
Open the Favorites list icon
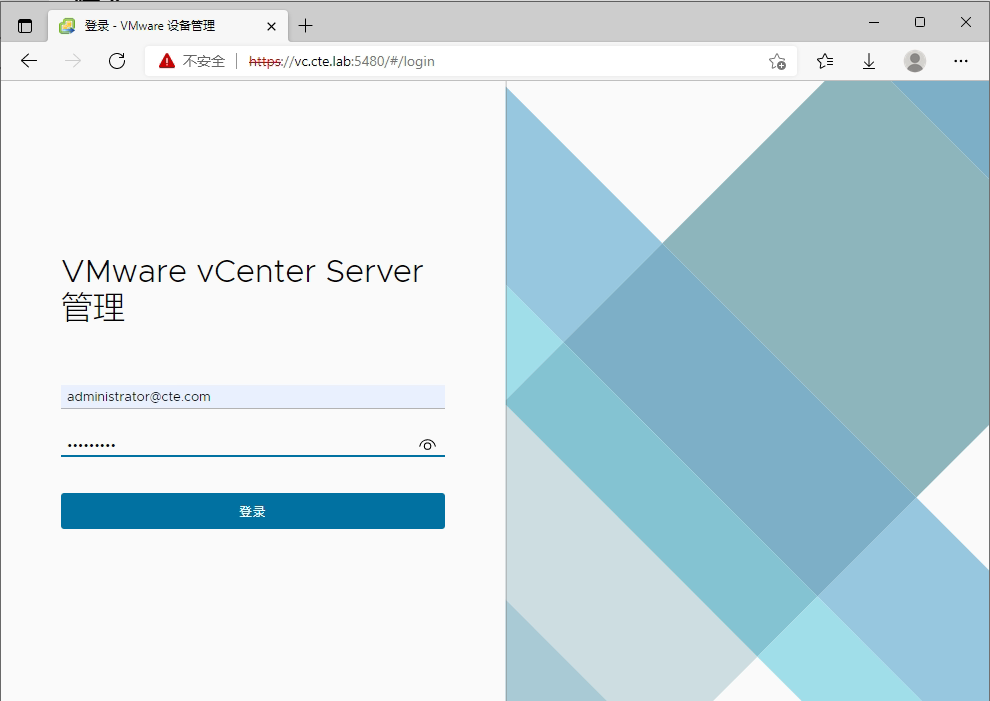coord(823,61)
